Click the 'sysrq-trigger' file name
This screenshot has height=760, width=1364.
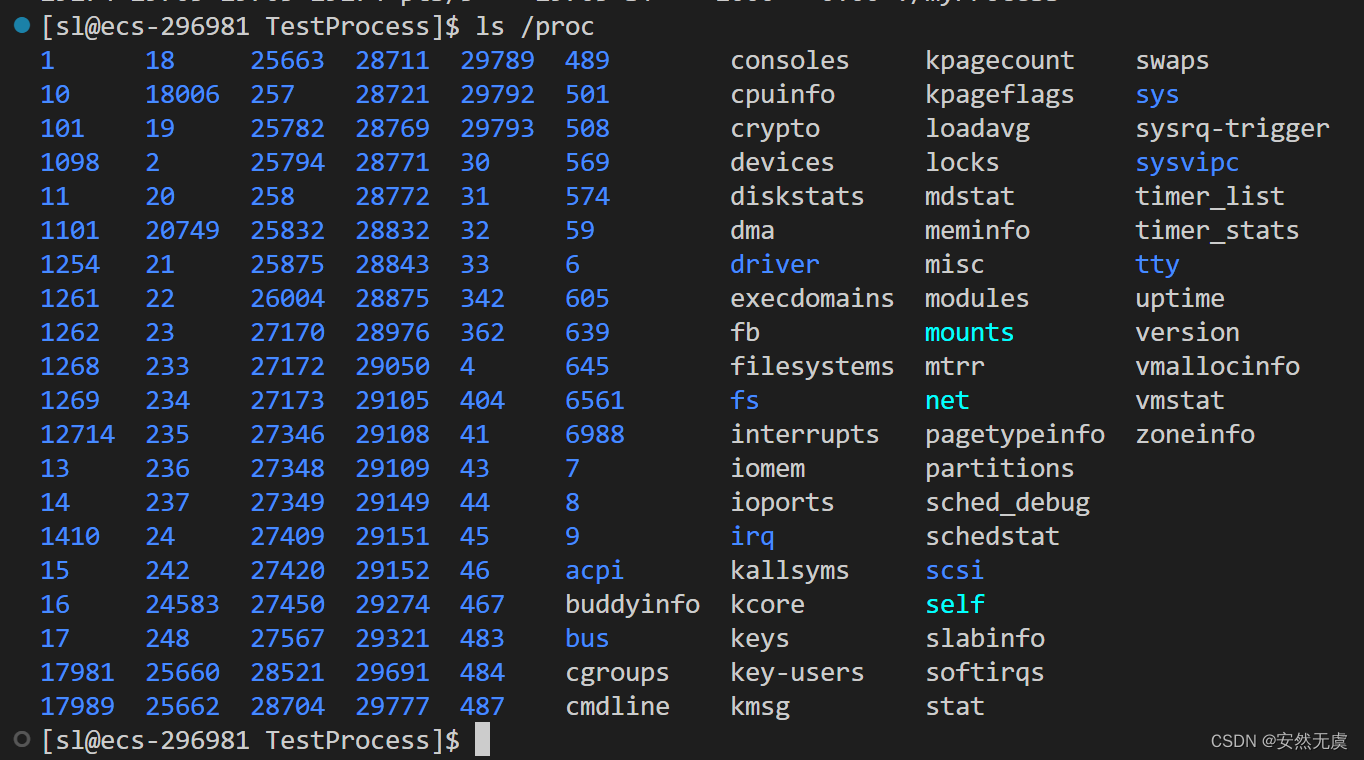click(x=1233, y=128)
